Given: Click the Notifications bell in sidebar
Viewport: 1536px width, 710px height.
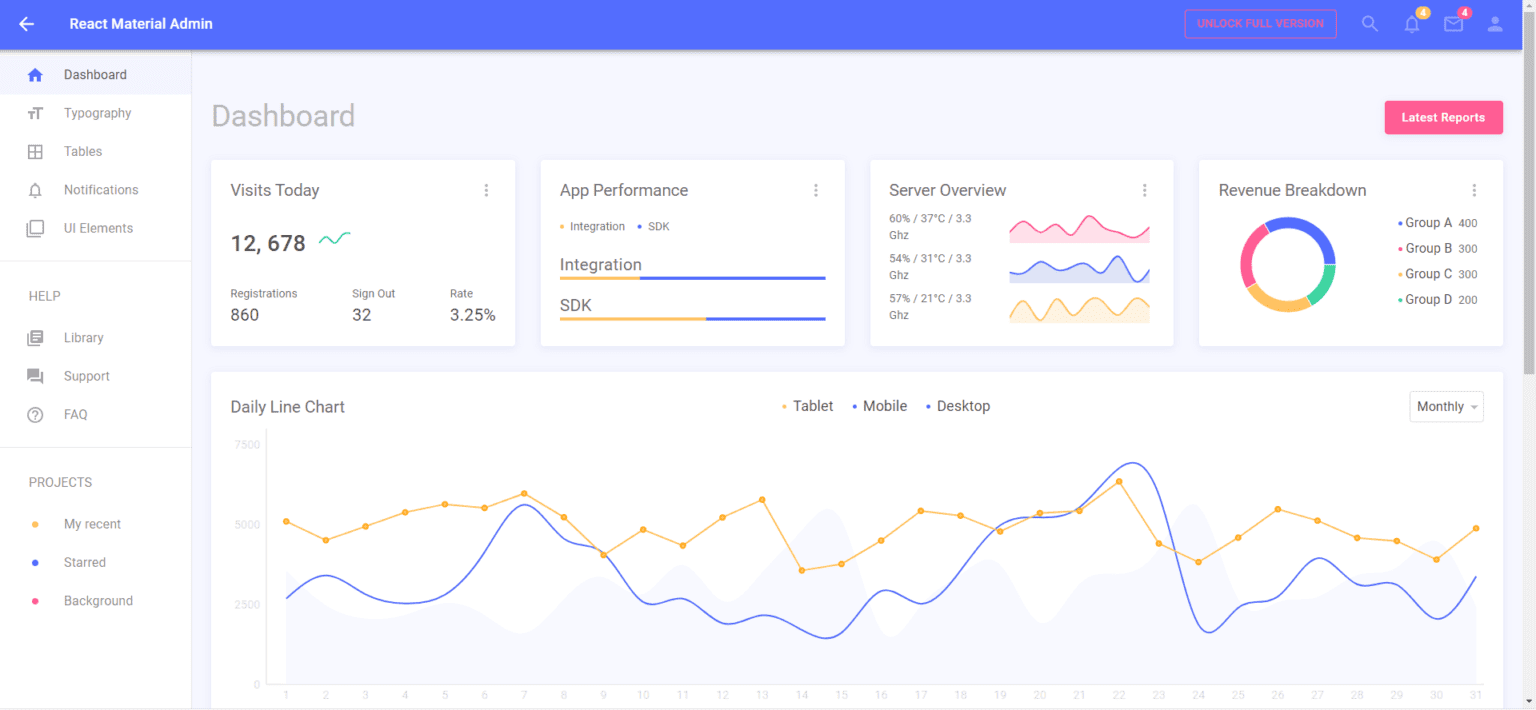Looking at the screenshot, I should pos(36,190).
